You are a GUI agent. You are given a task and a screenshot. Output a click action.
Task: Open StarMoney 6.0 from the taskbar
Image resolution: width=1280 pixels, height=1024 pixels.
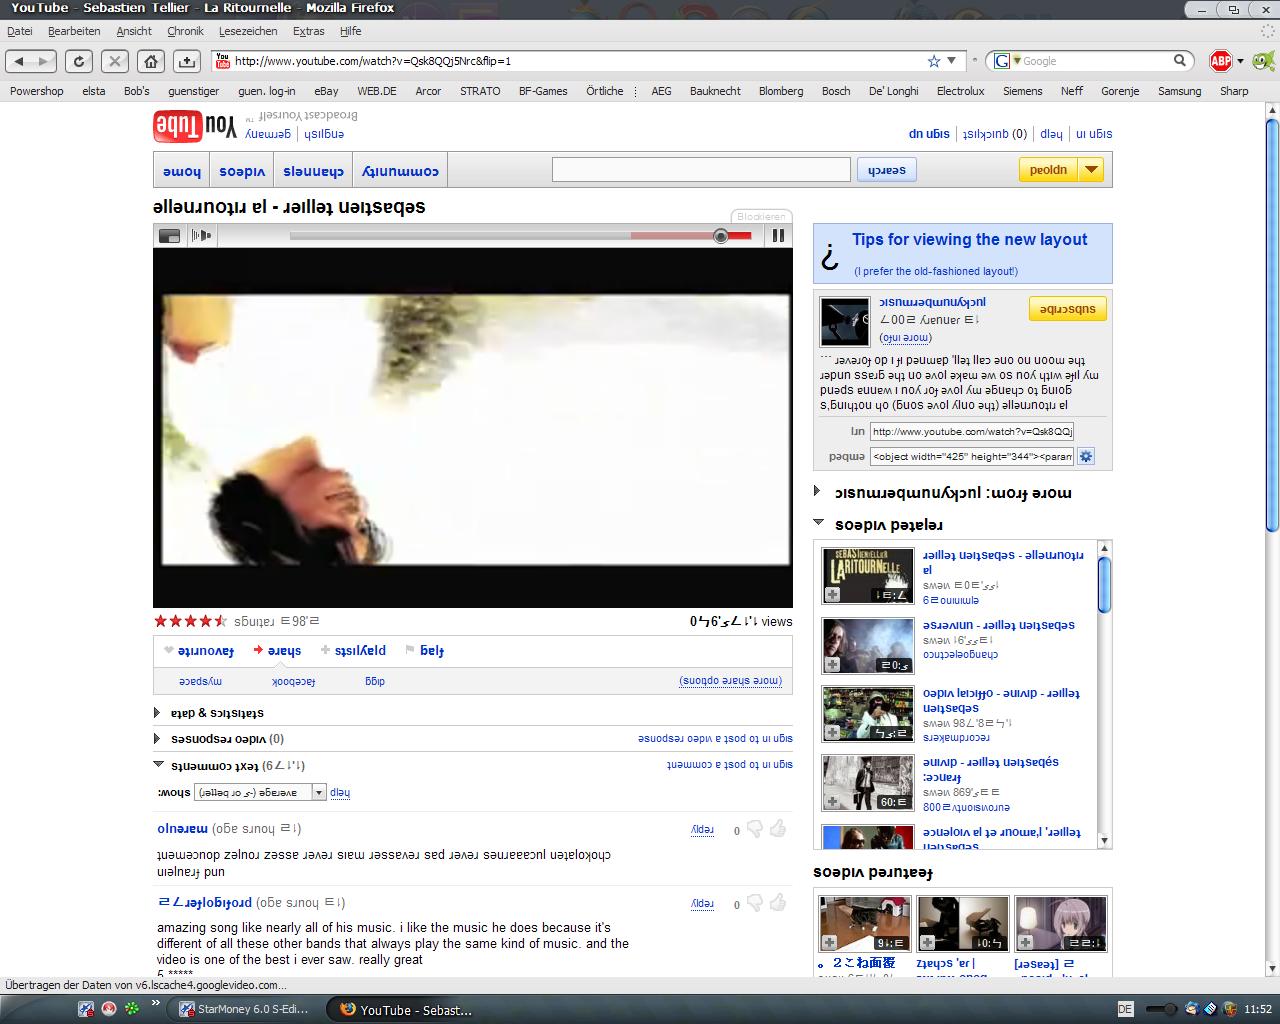(244, 1009)
